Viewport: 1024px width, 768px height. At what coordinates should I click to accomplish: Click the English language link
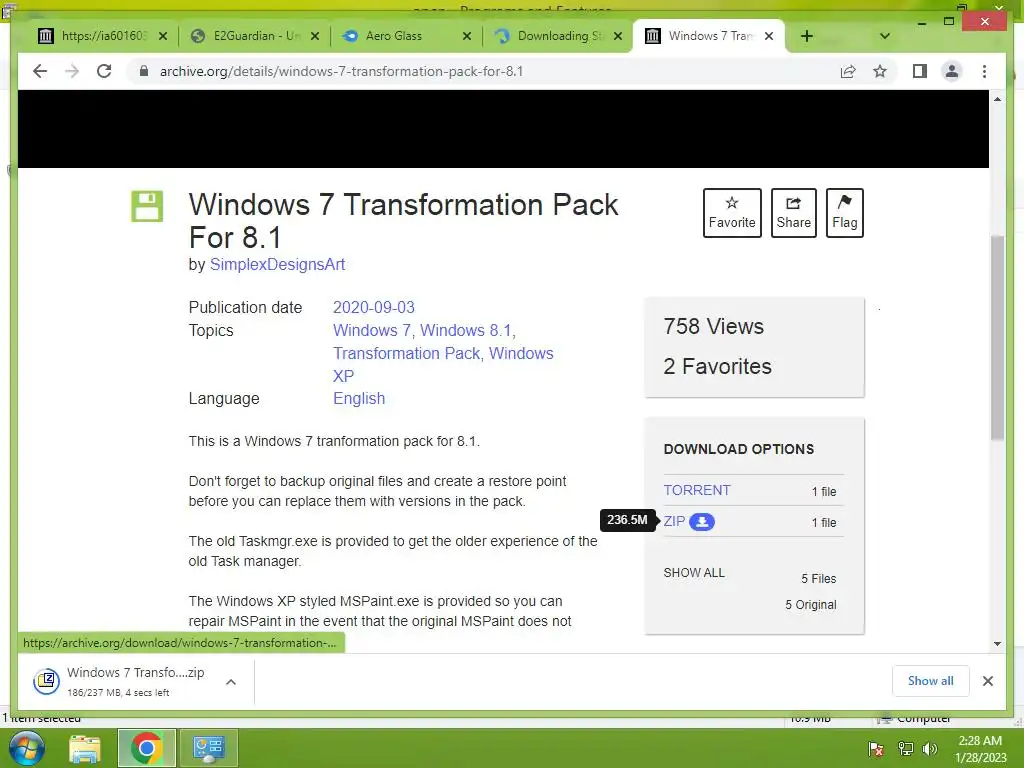tap(359, 398)
